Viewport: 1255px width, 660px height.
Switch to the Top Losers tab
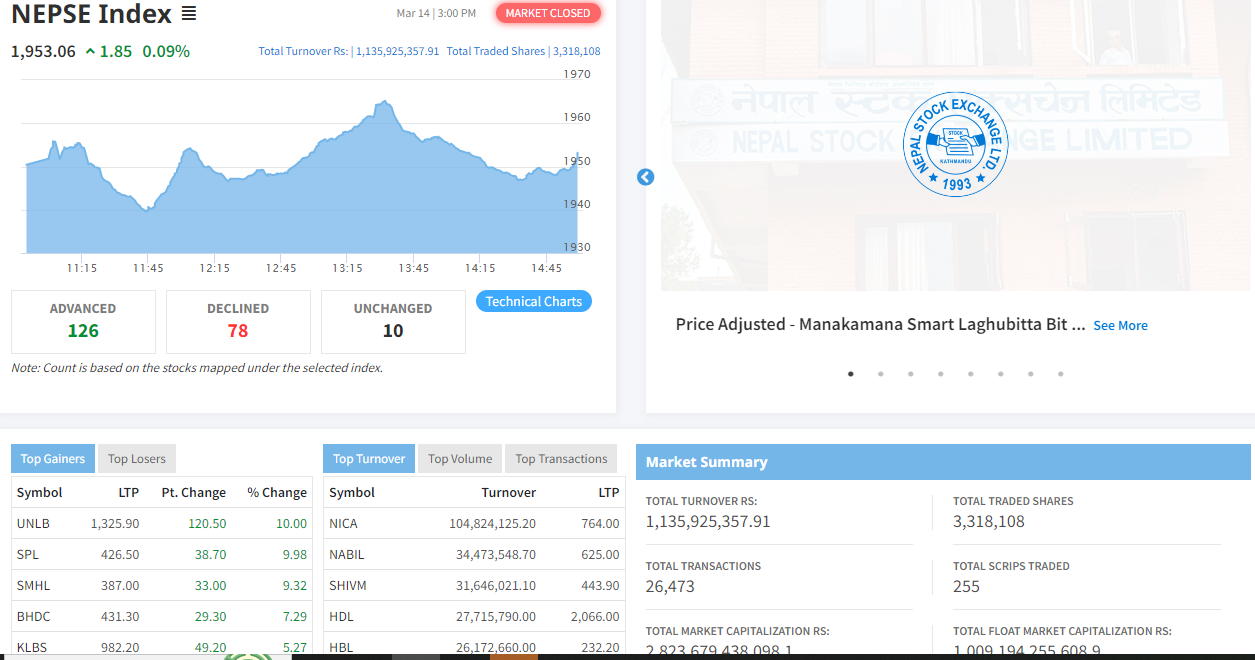pos(137,459)
